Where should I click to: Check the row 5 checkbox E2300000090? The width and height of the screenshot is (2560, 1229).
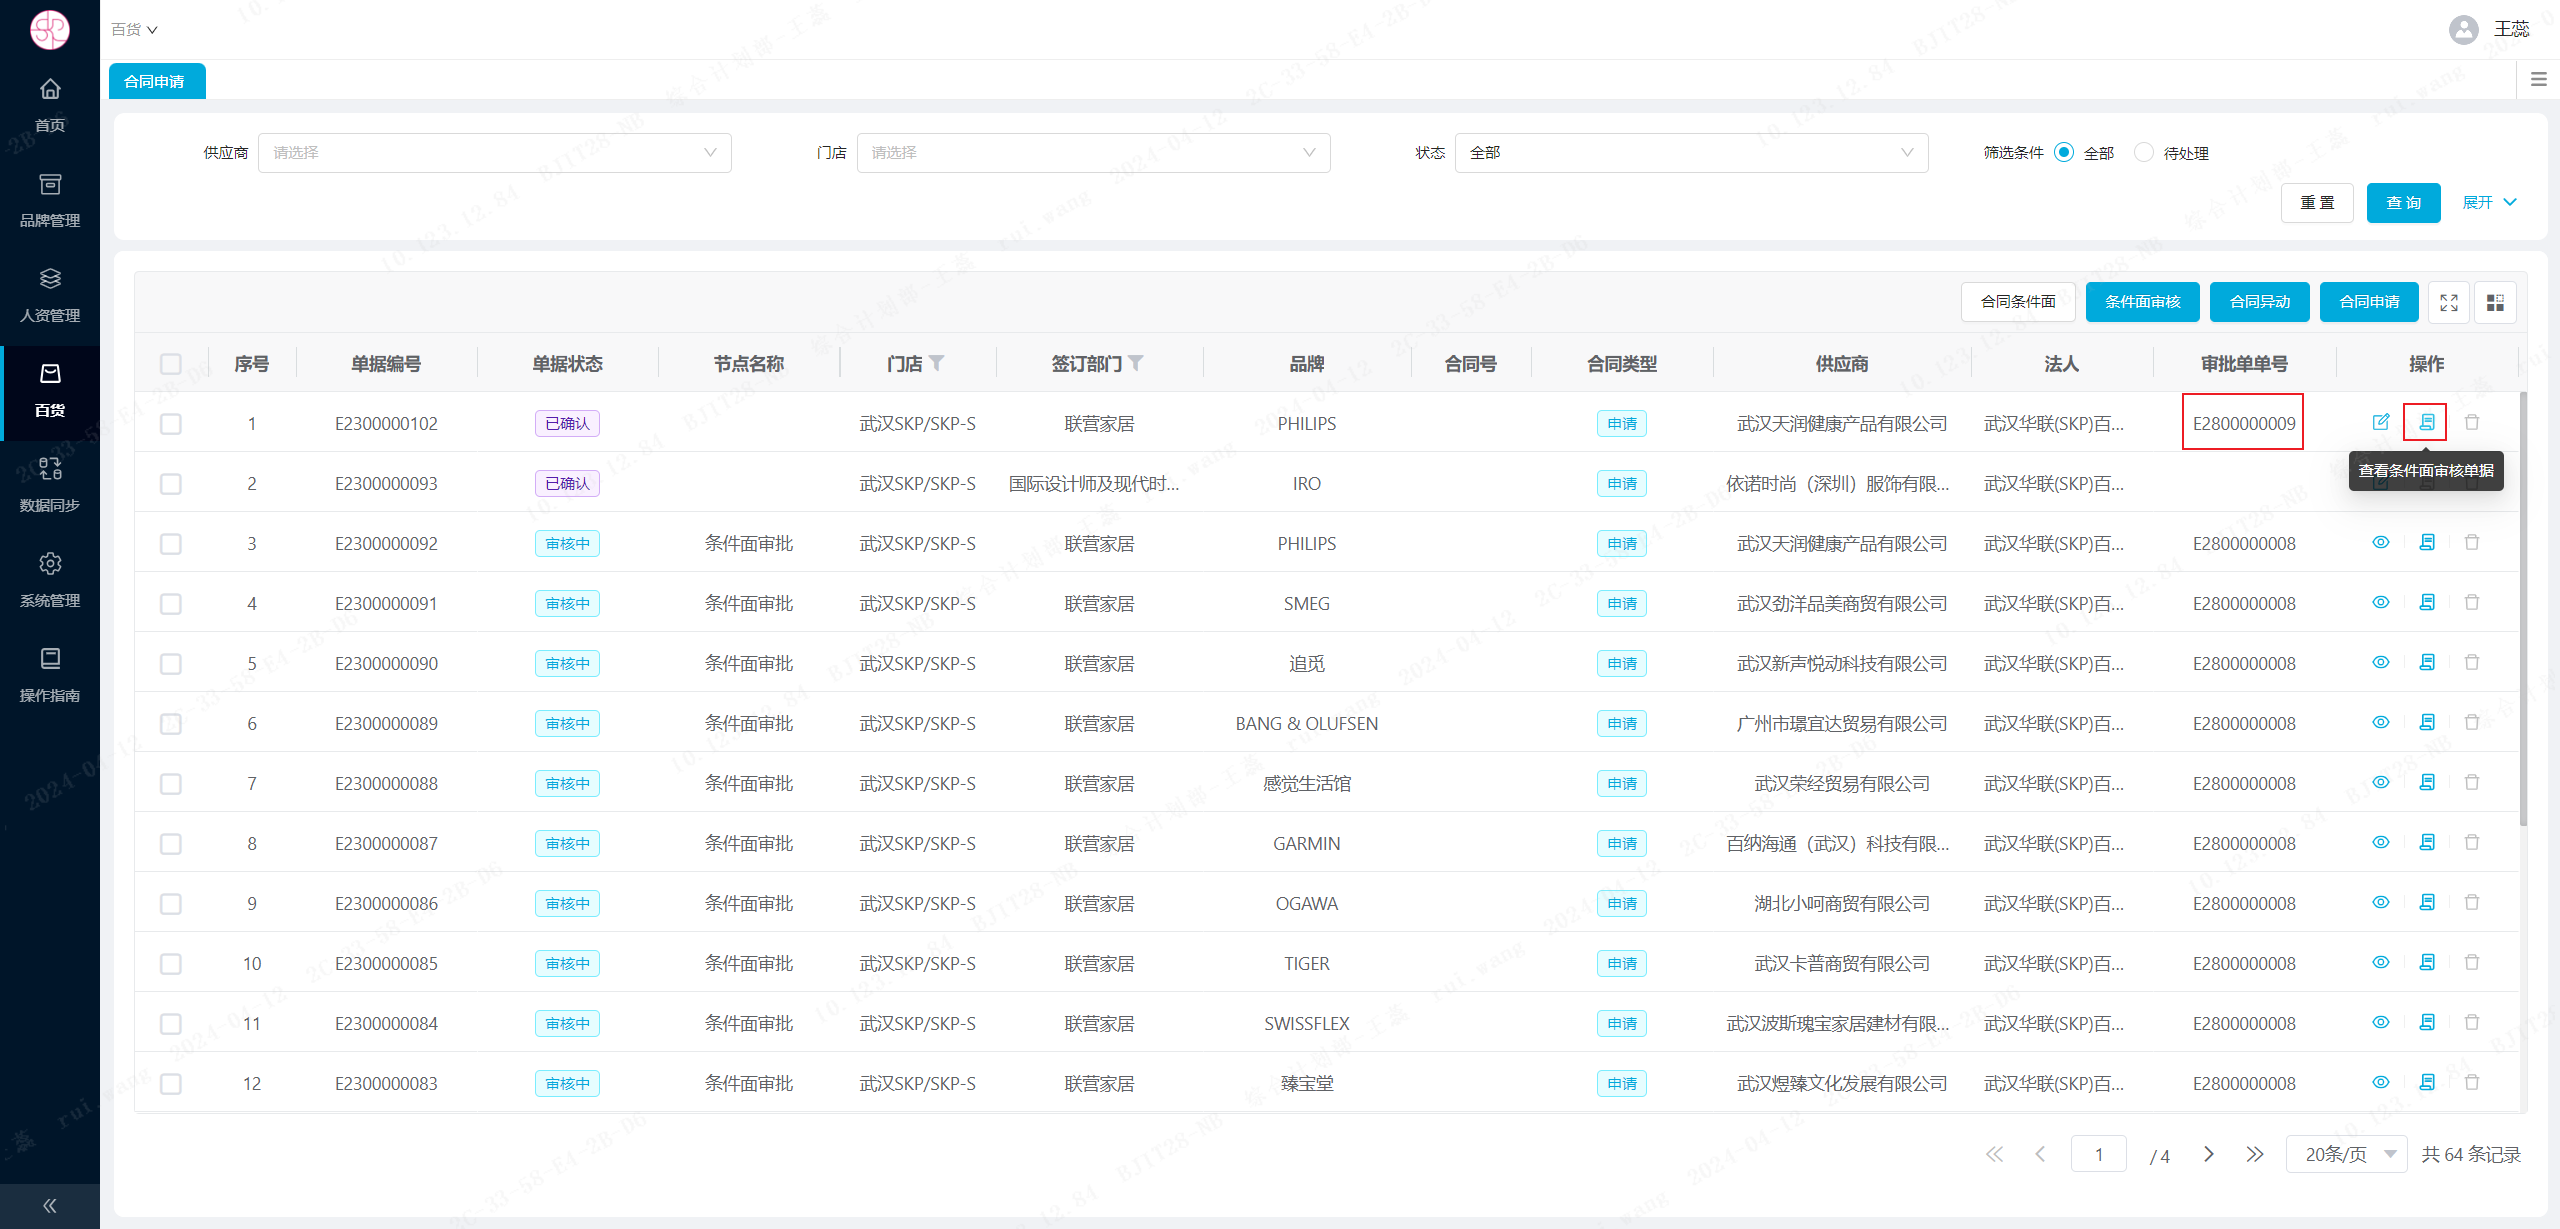(x=171, y=664)
